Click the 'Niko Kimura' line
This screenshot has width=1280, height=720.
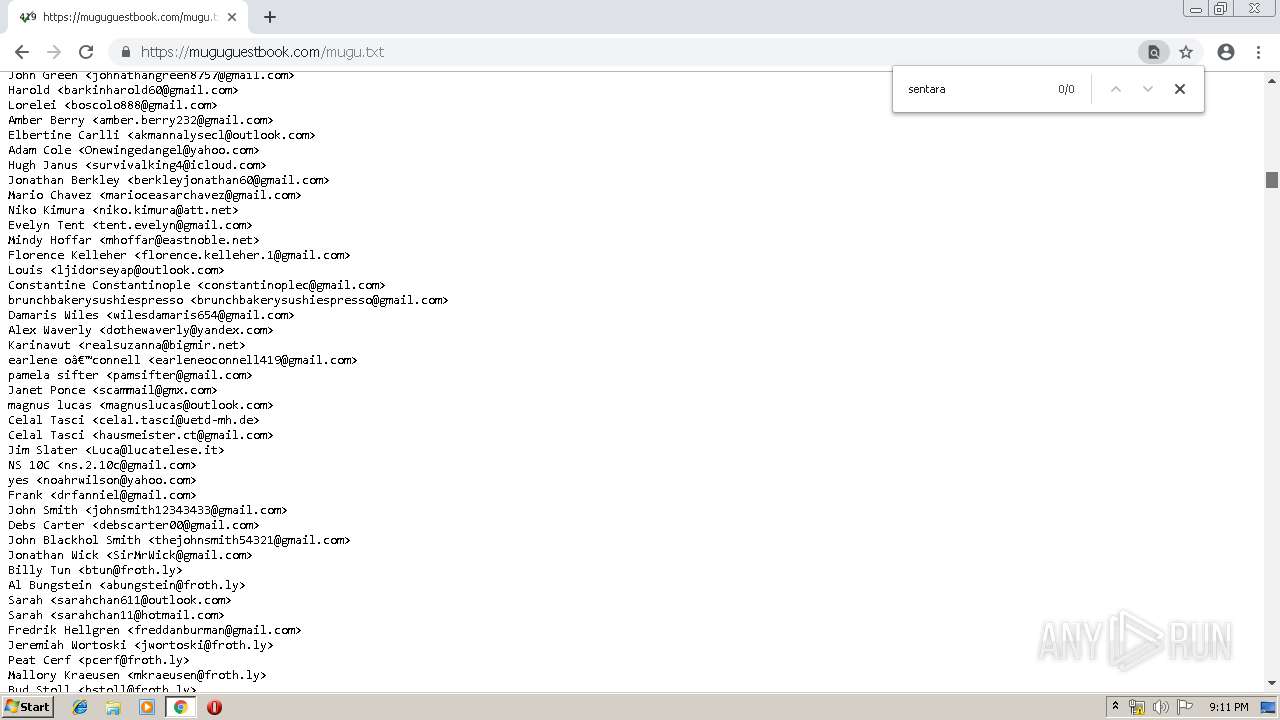coord(123,210)
